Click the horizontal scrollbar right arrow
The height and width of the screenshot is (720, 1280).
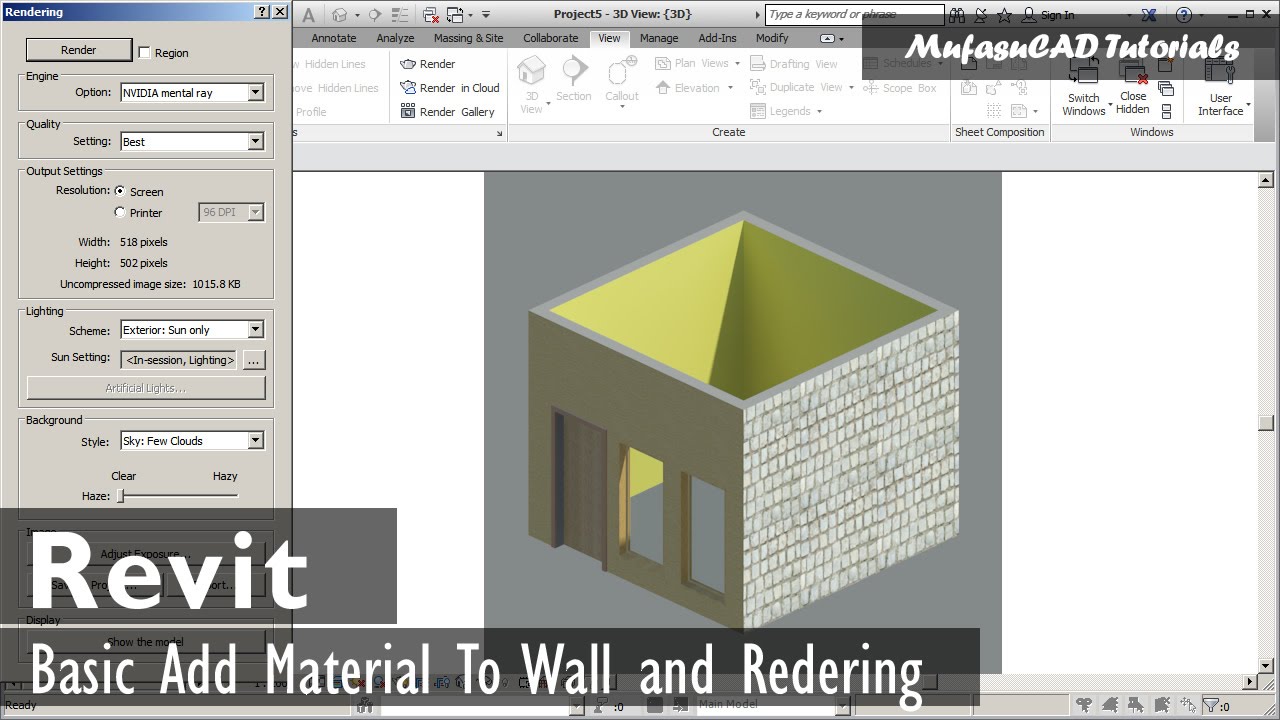1249,681
